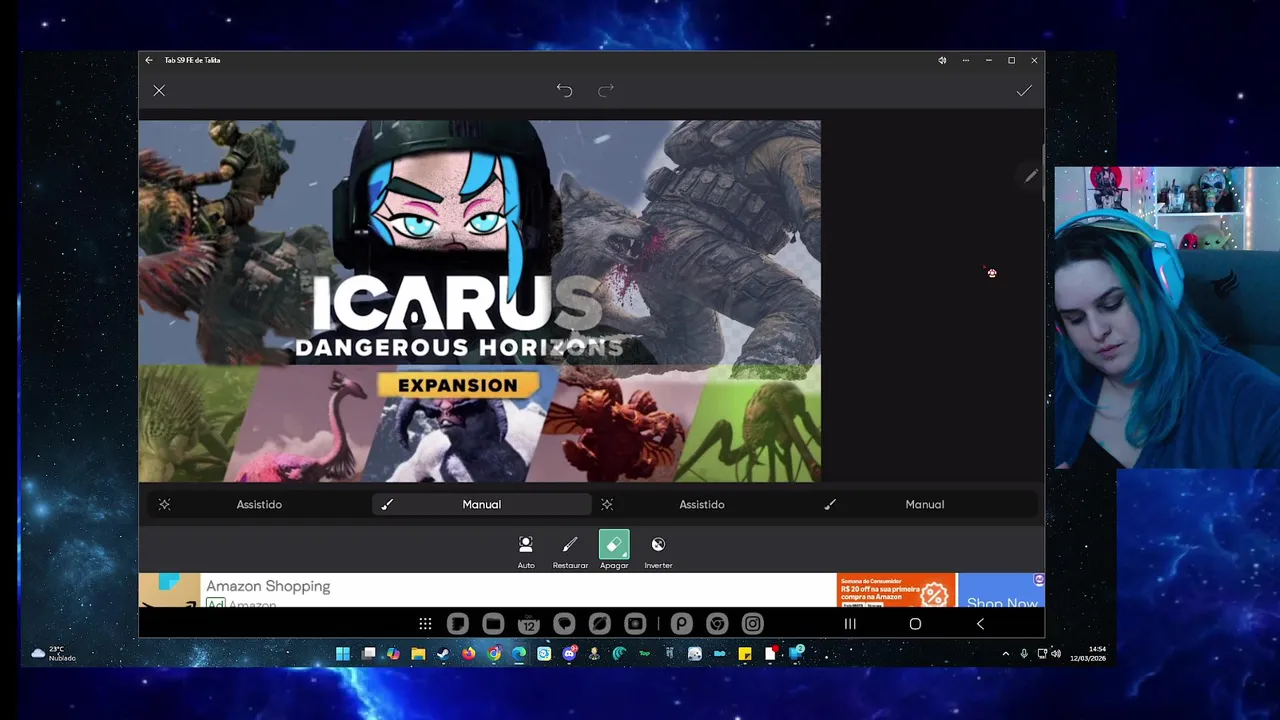The height and width of the screenshot is (720, 1280).
Task: Open Samsung Internet in the tablet dock
Action: tap(600, 624)
